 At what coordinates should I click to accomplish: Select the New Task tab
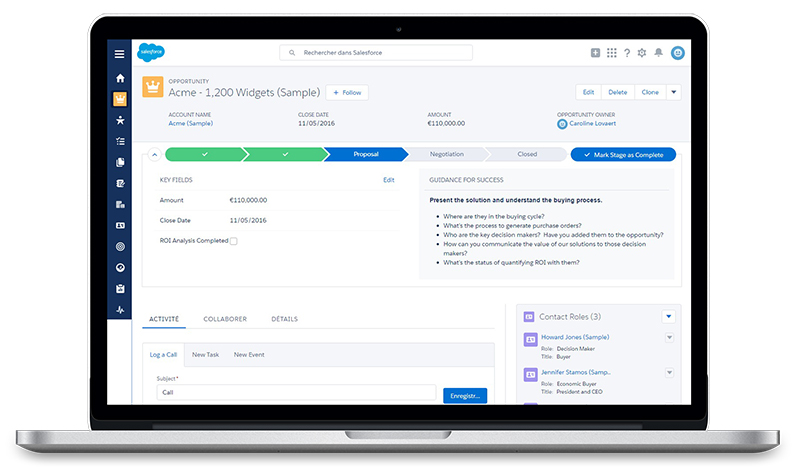point(206,355)
